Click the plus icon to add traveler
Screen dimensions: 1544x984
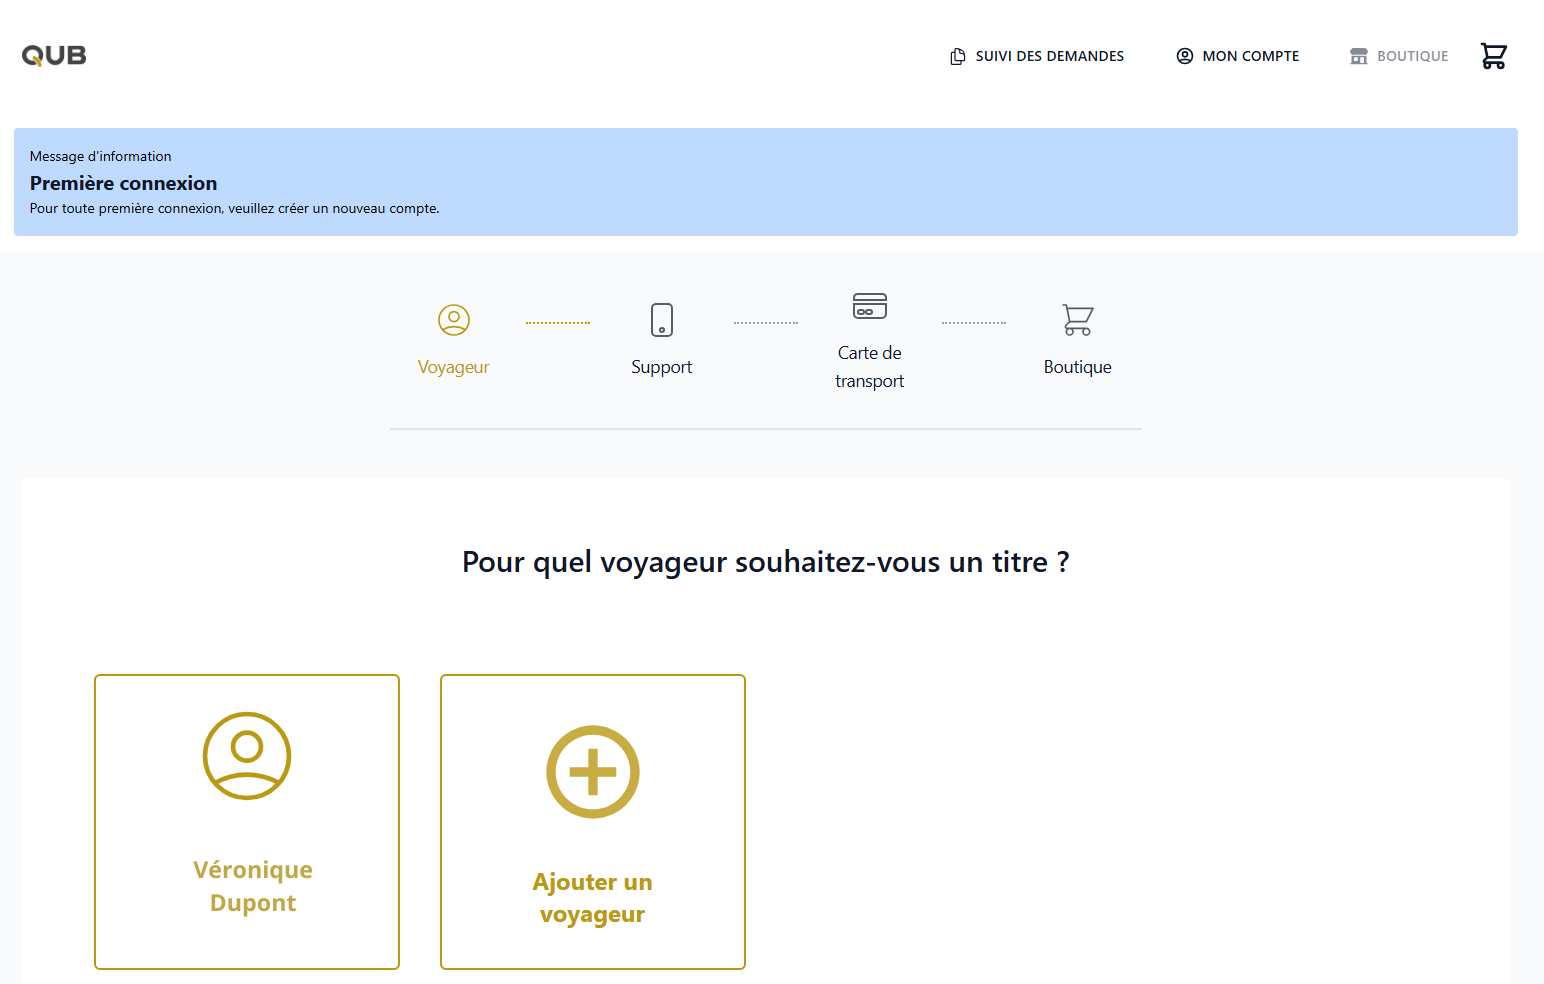pyautogui.click(x=593, y=772)
